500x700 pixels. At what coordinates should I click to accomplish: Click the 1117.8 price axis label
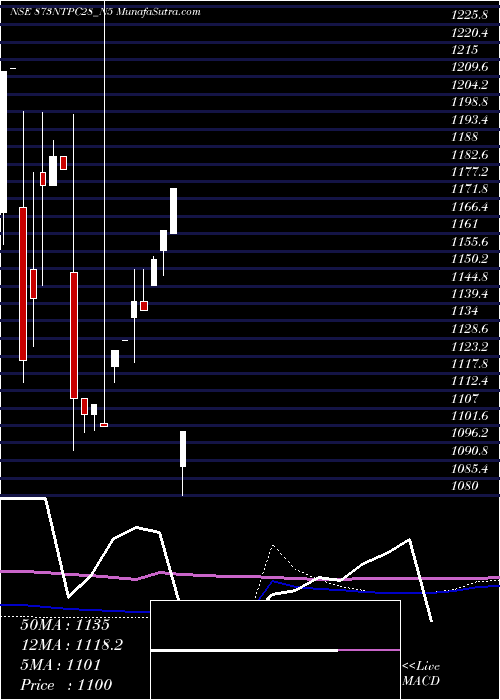coord(469,363)
